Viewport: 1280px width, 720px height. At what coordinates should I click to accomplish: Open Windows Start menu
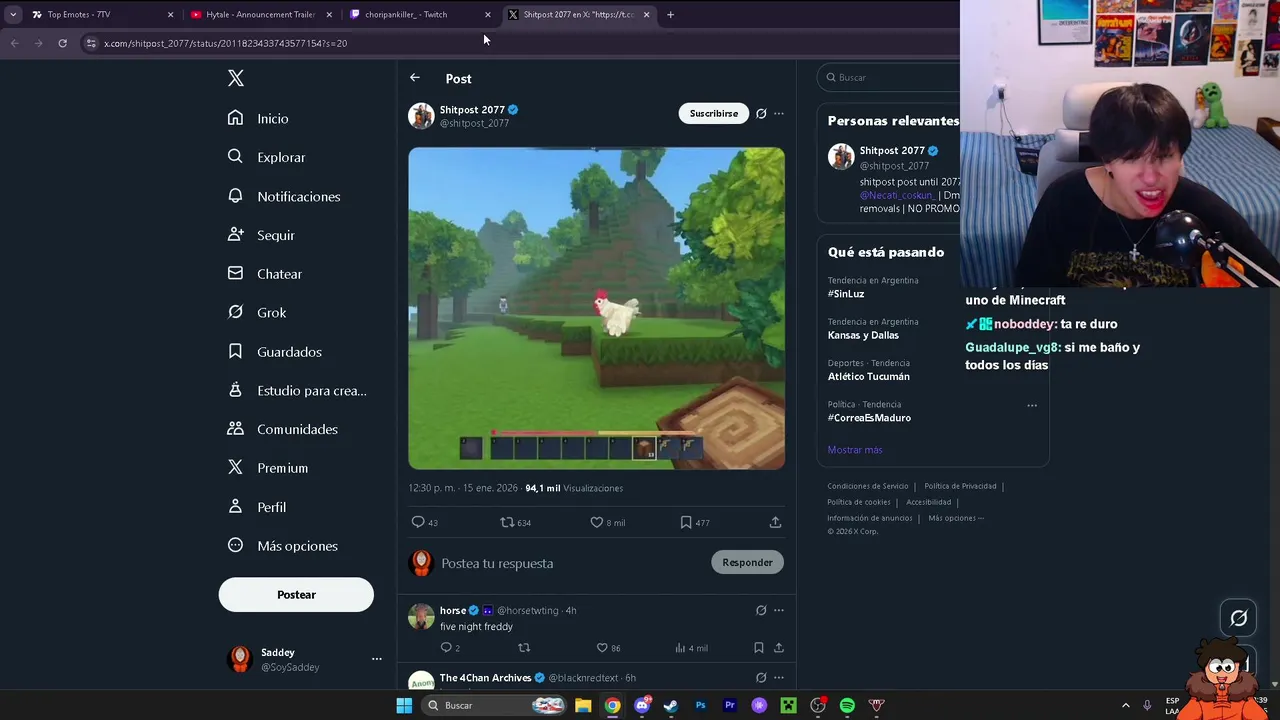(x=404, y=705)
